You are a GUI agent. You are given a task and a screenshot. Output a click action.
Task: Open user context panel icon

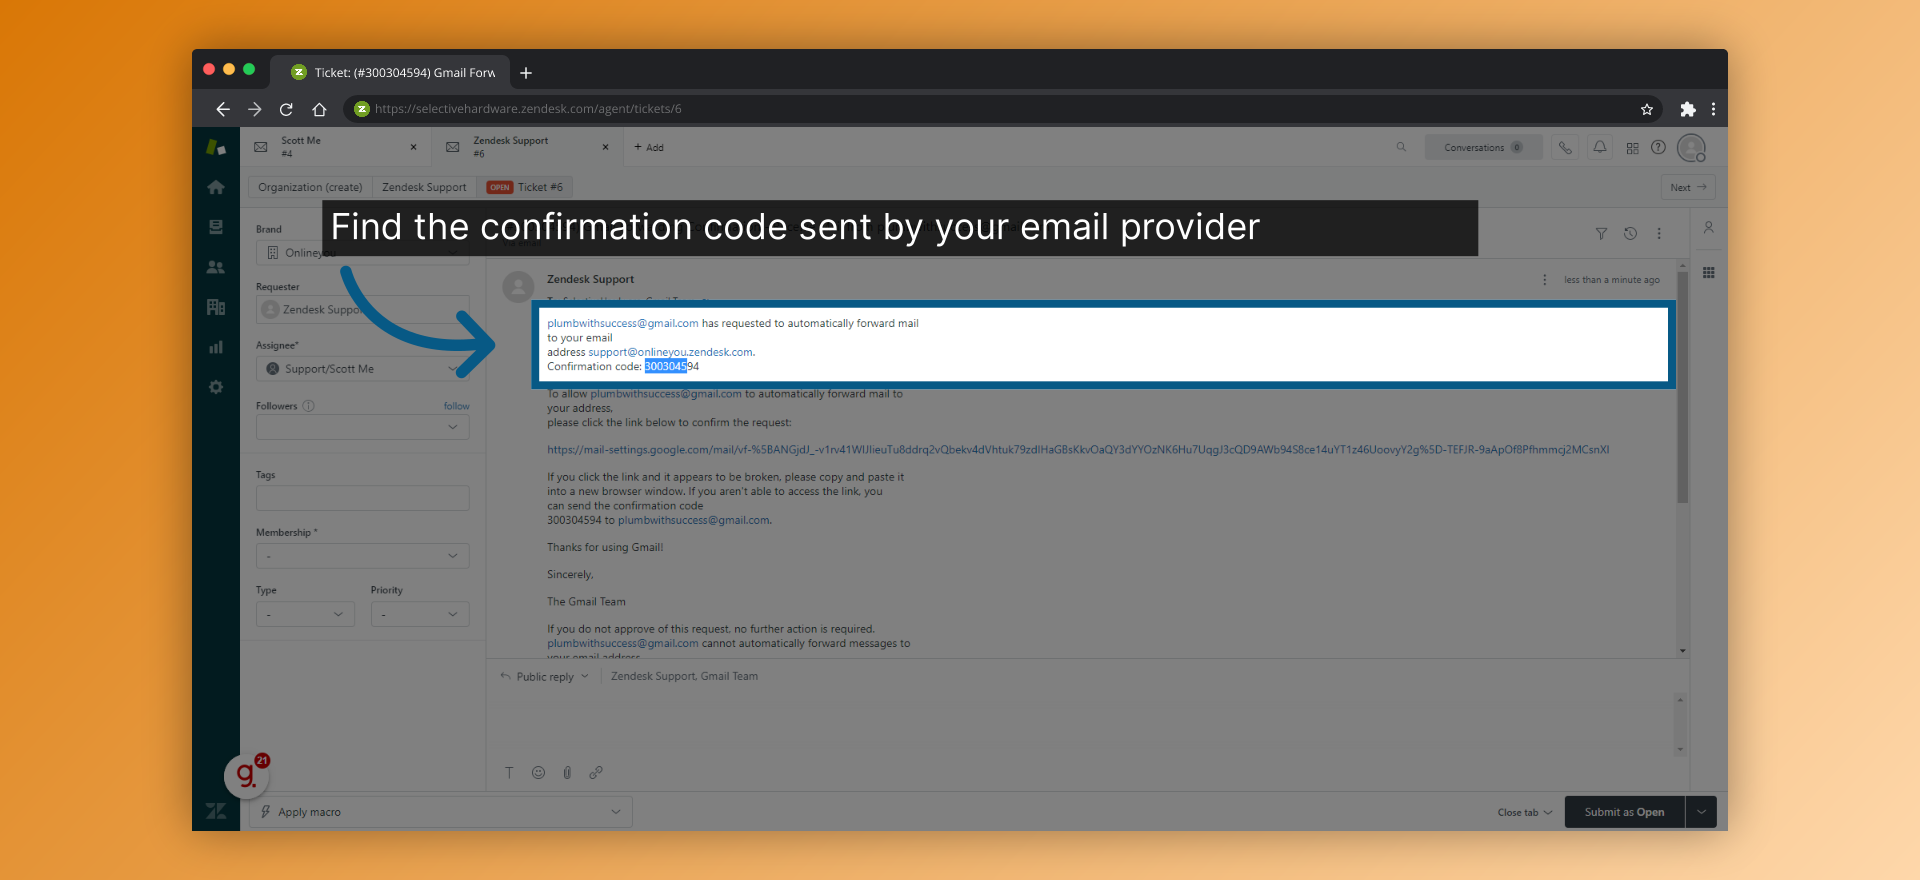(x=1709, y=228)
